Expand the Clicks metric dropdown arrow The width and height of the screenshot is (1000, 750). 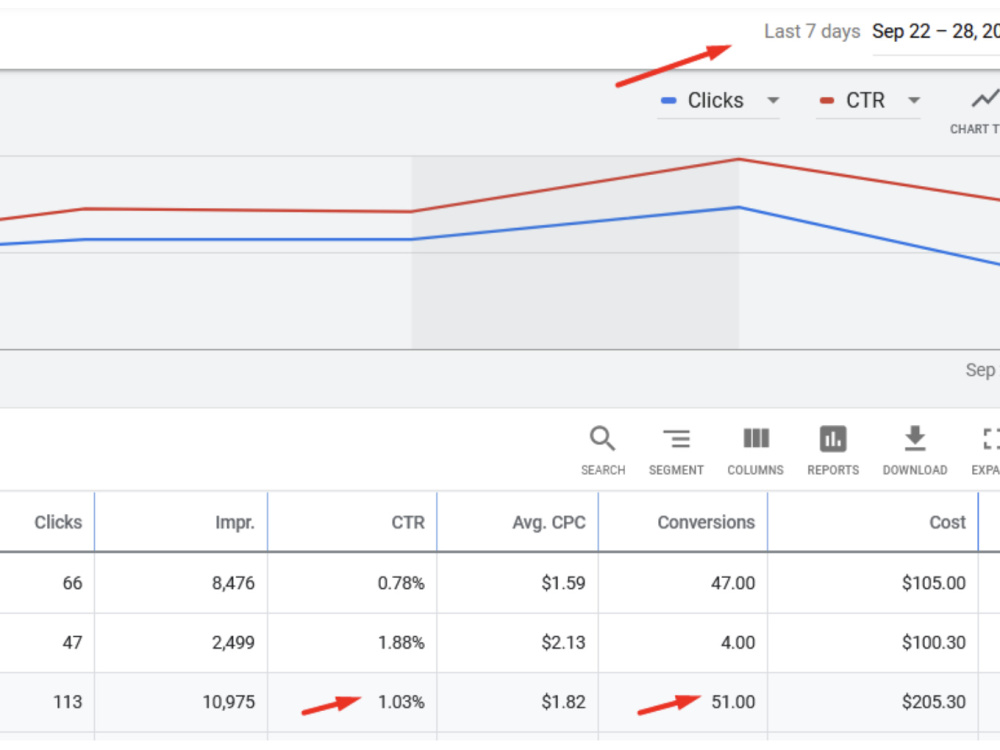pyautogui.click(x=773, y=100)
